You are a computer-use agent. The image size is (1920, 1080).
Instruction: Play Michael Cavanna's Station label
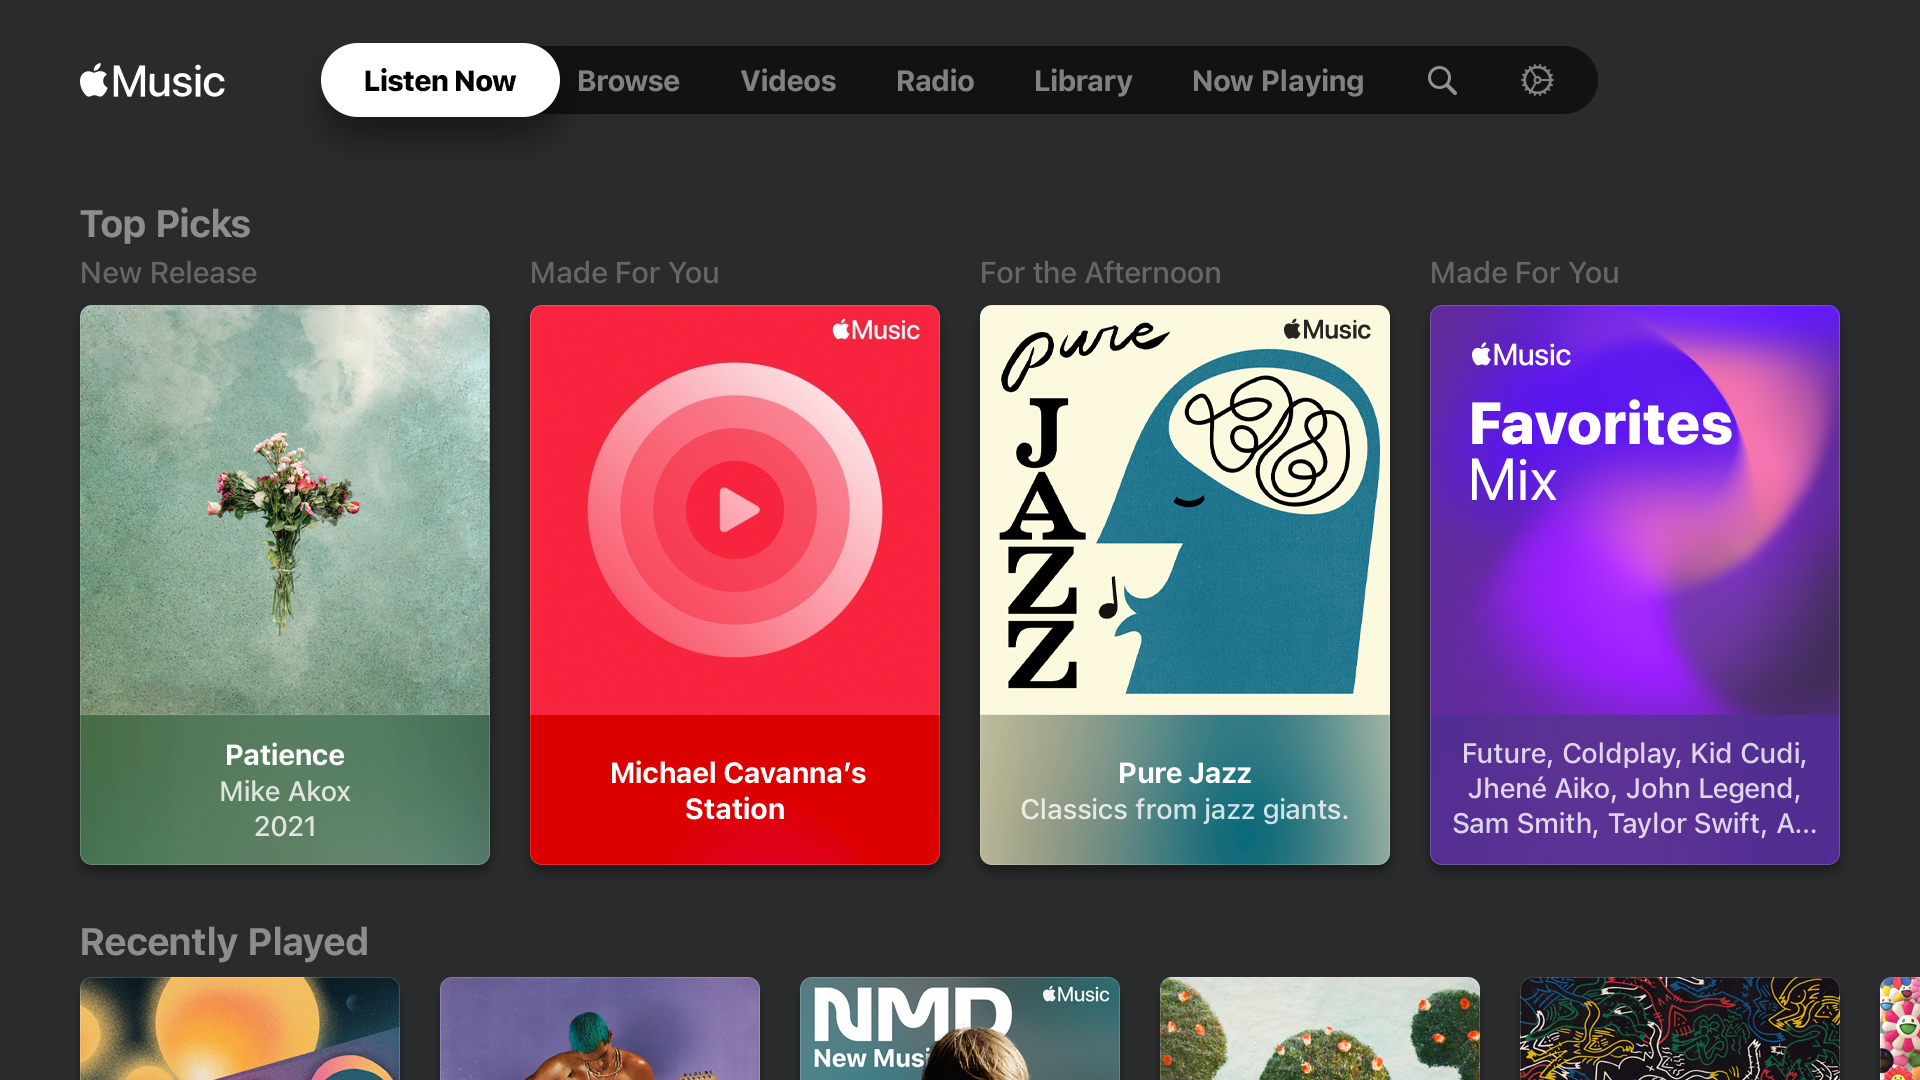[735, 790]
